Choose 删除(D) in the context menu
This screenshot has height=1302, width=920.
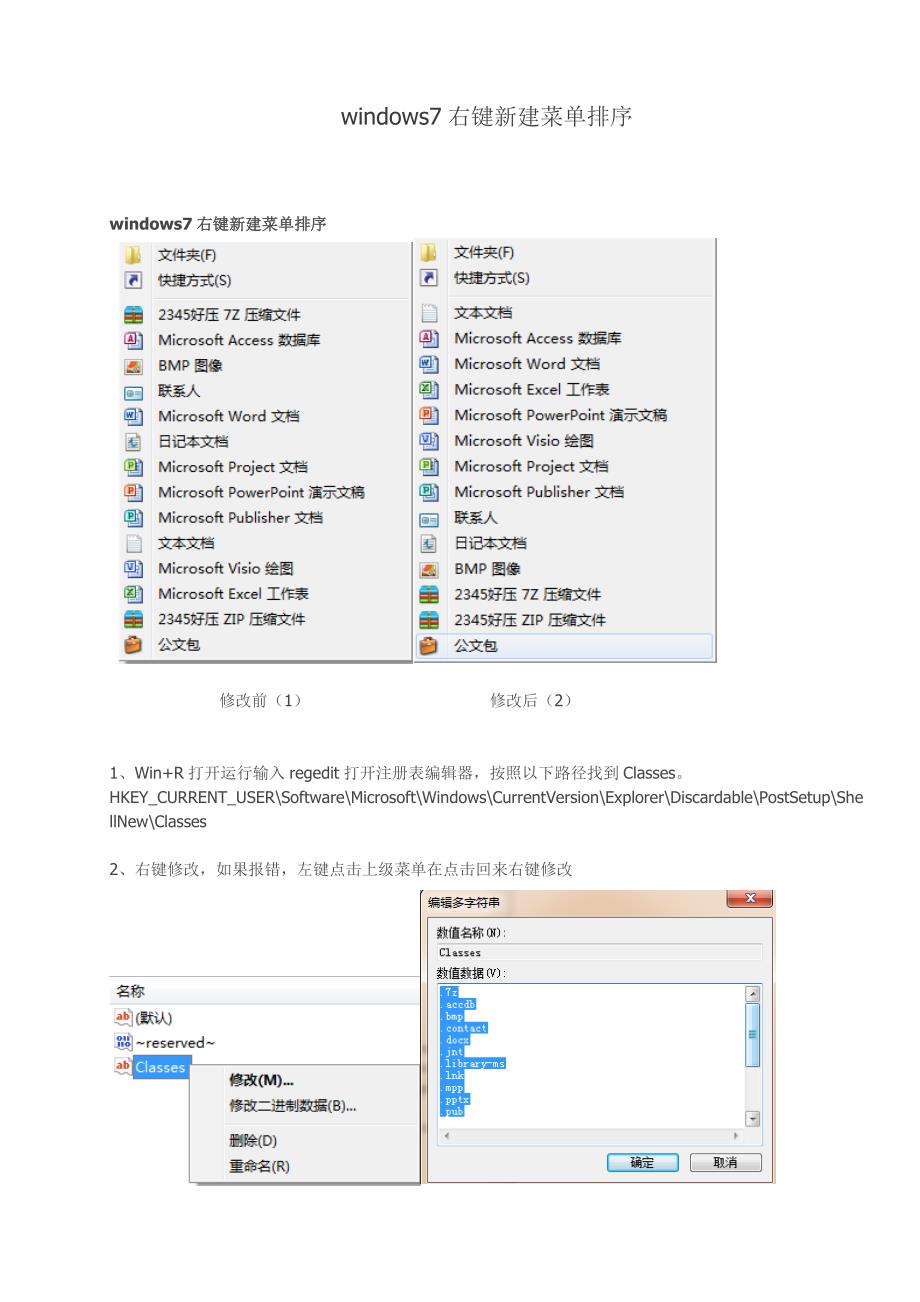pyautogui.click(x=253, y=1141)
